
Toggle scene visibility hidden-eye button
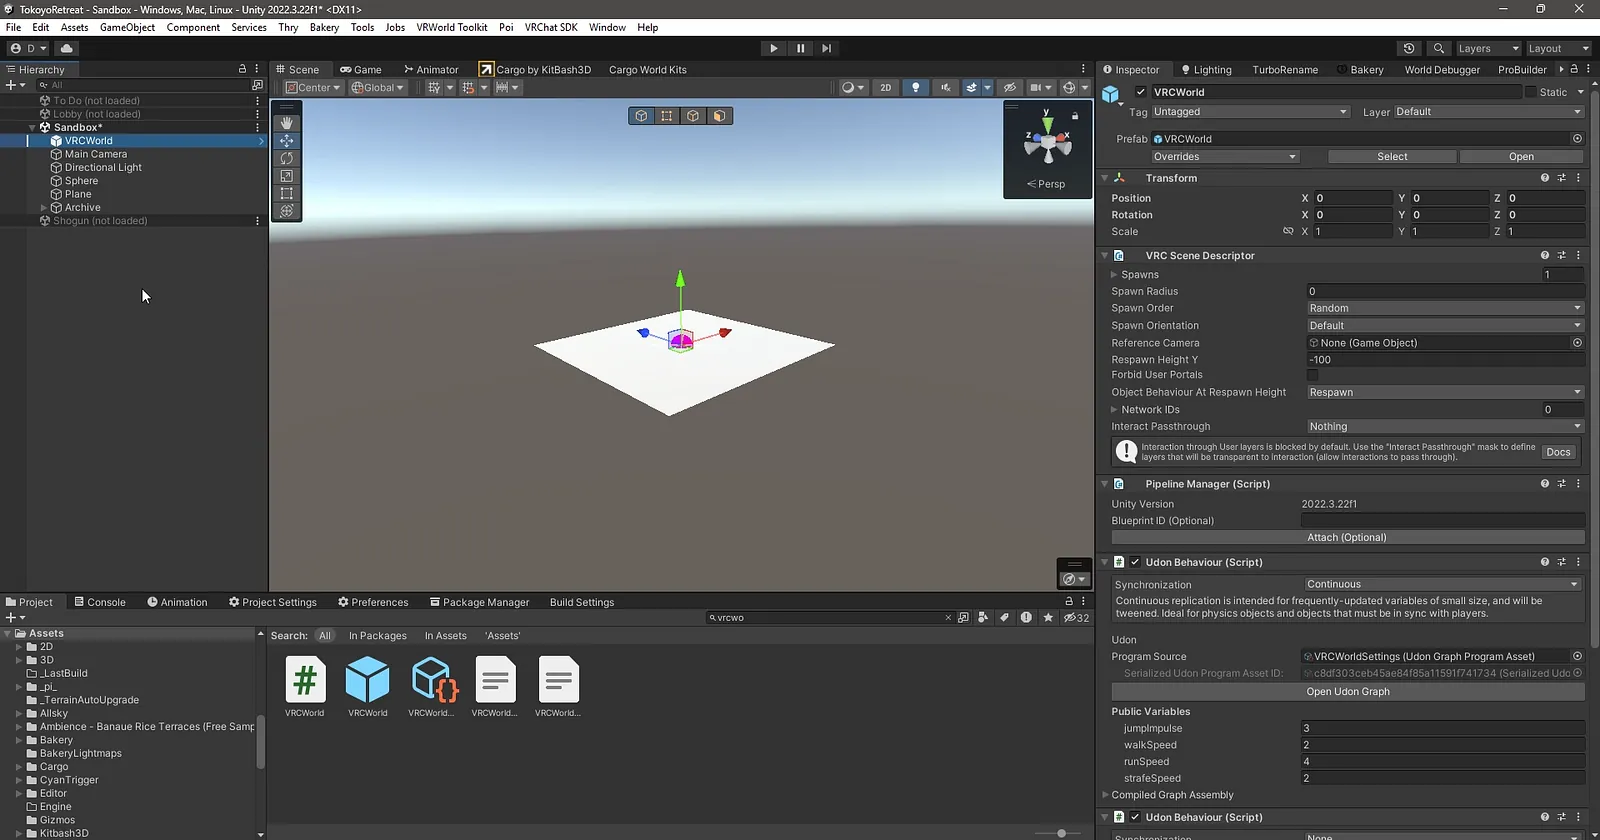tap(1010, 87)
